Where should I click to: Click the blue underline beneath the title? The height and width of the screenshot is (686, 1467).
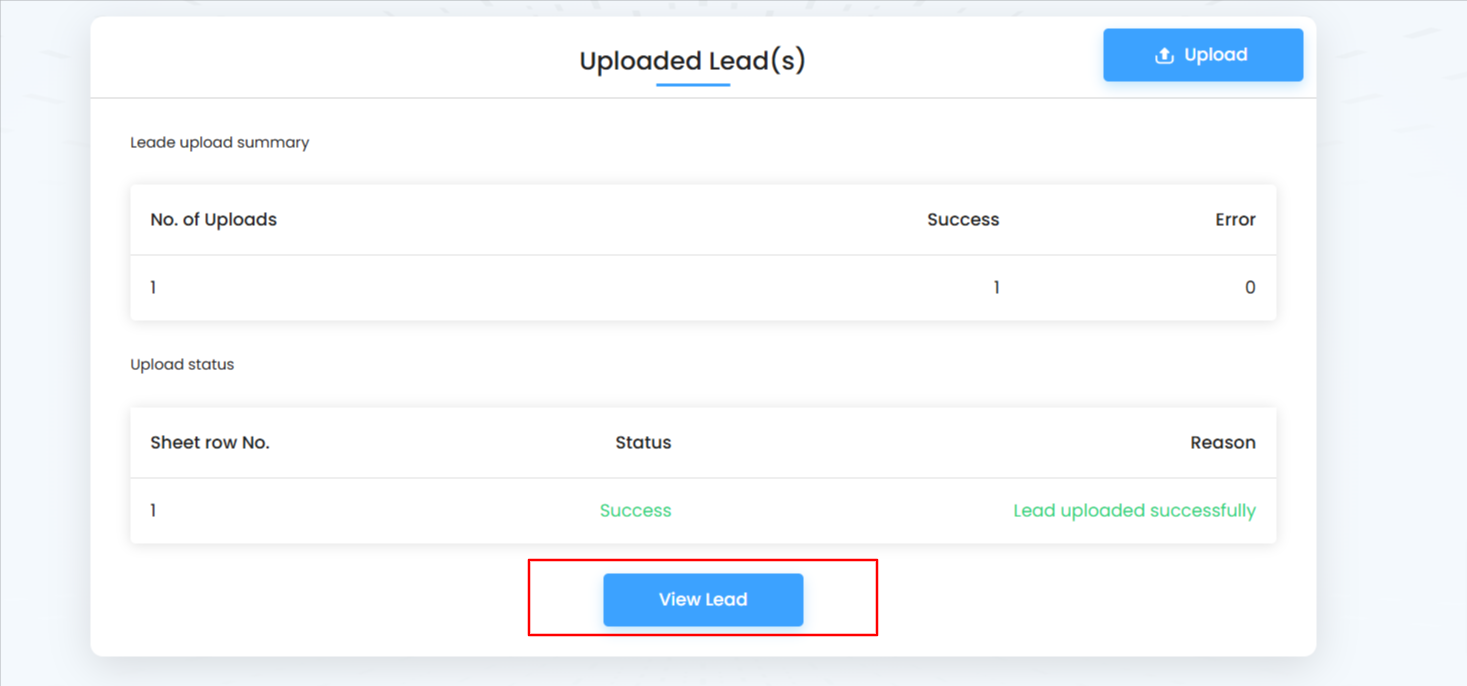692,85
